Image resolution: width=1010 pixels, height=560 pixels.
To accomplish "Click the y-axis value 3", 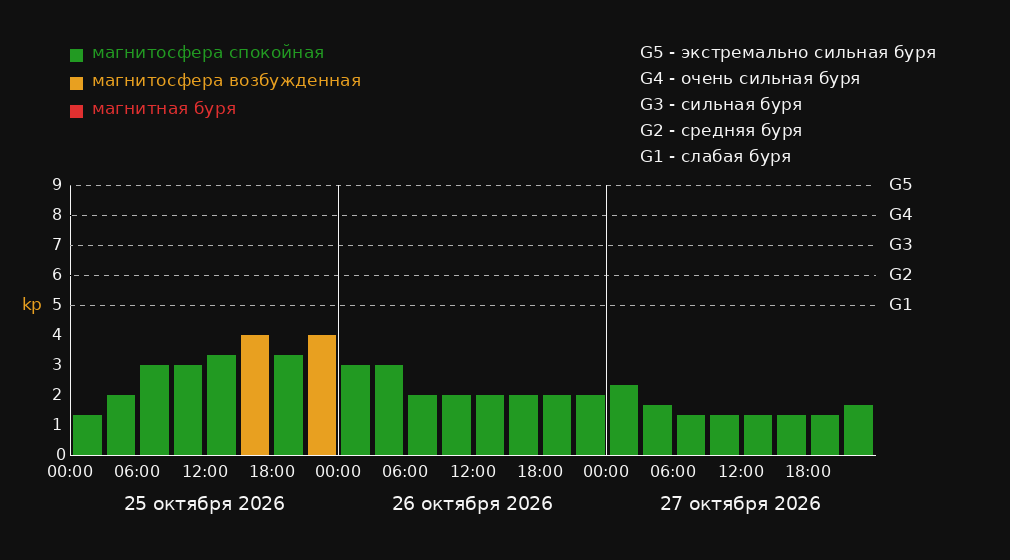I will 57,365.
